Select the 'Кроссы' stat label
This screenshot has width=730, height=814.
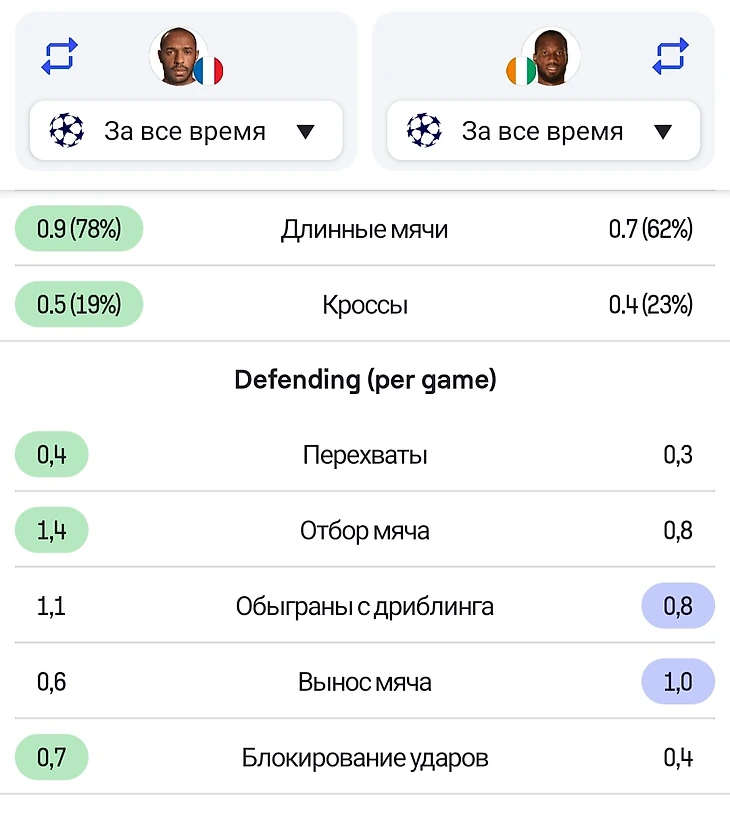point(364,305)
